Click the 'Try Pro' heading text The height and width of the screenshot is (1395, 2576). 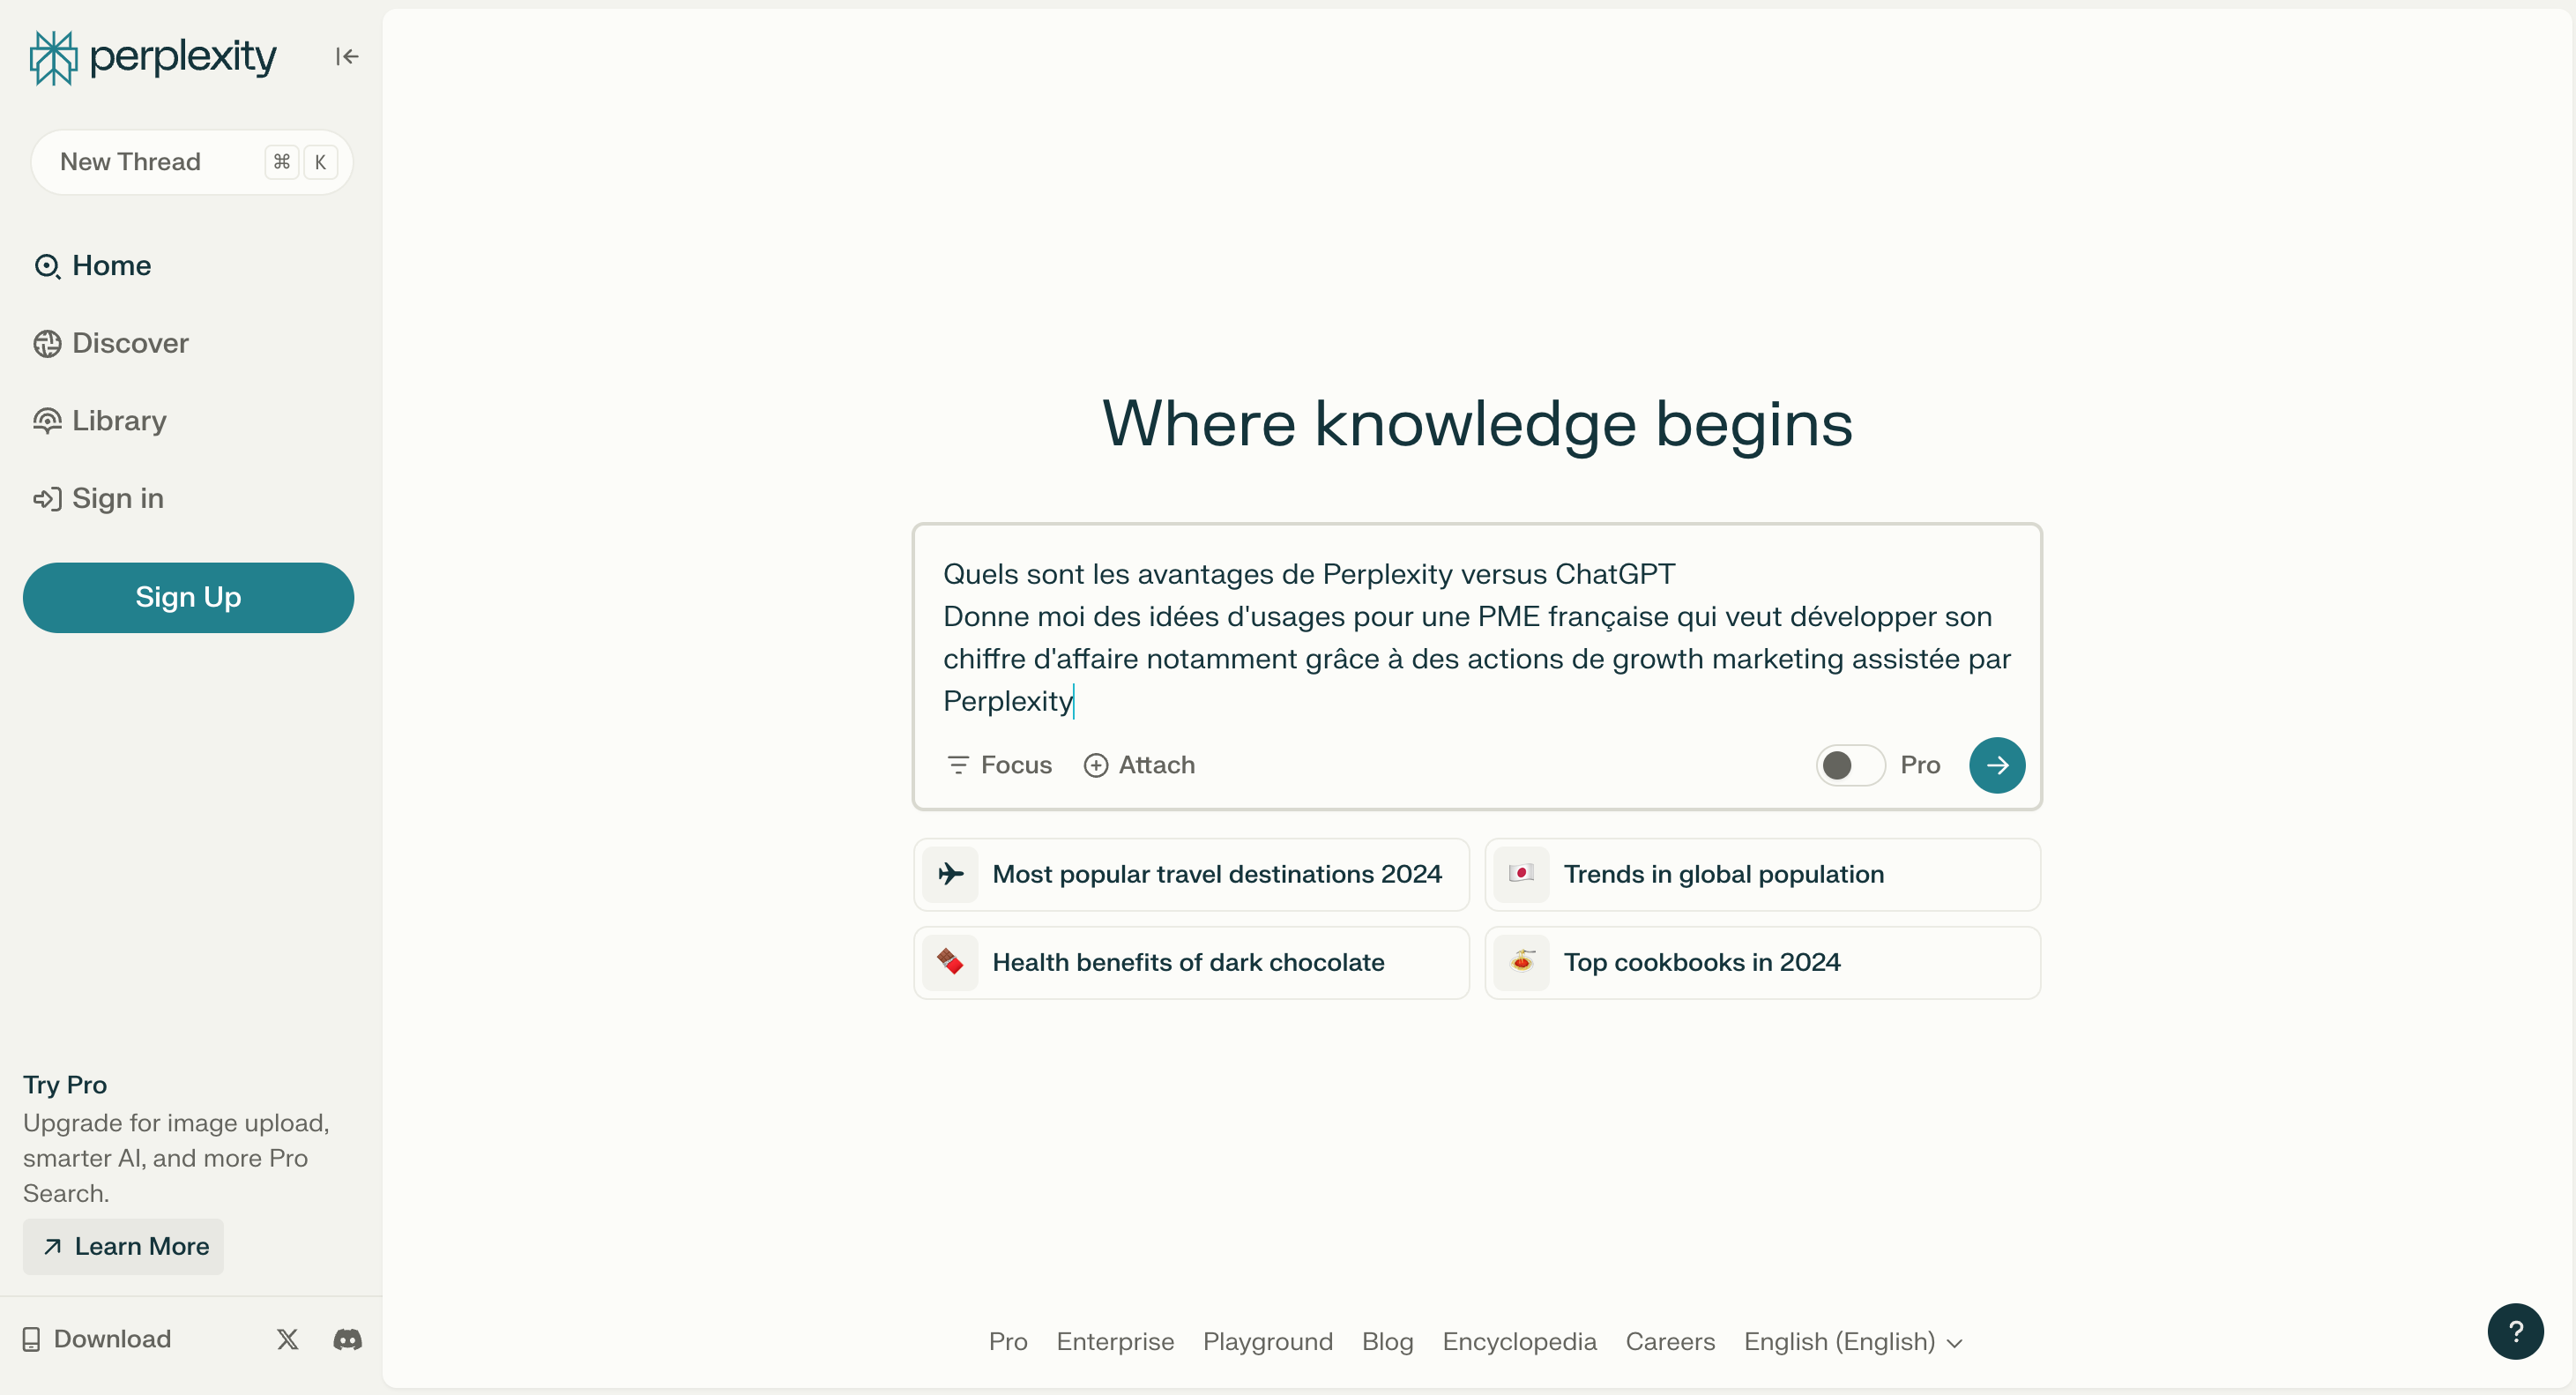point(65,1085)
